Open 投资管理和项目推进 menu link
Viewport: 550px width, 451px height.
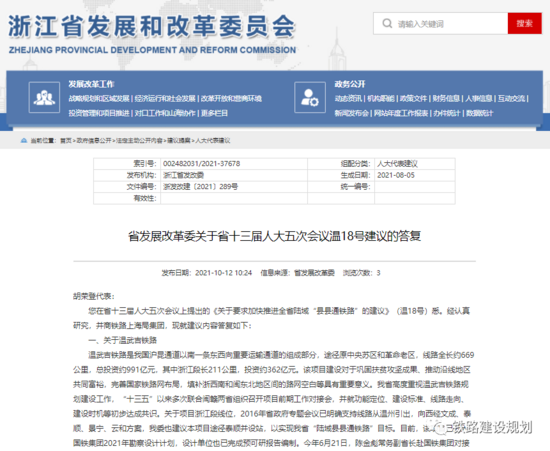click(99, 113)
